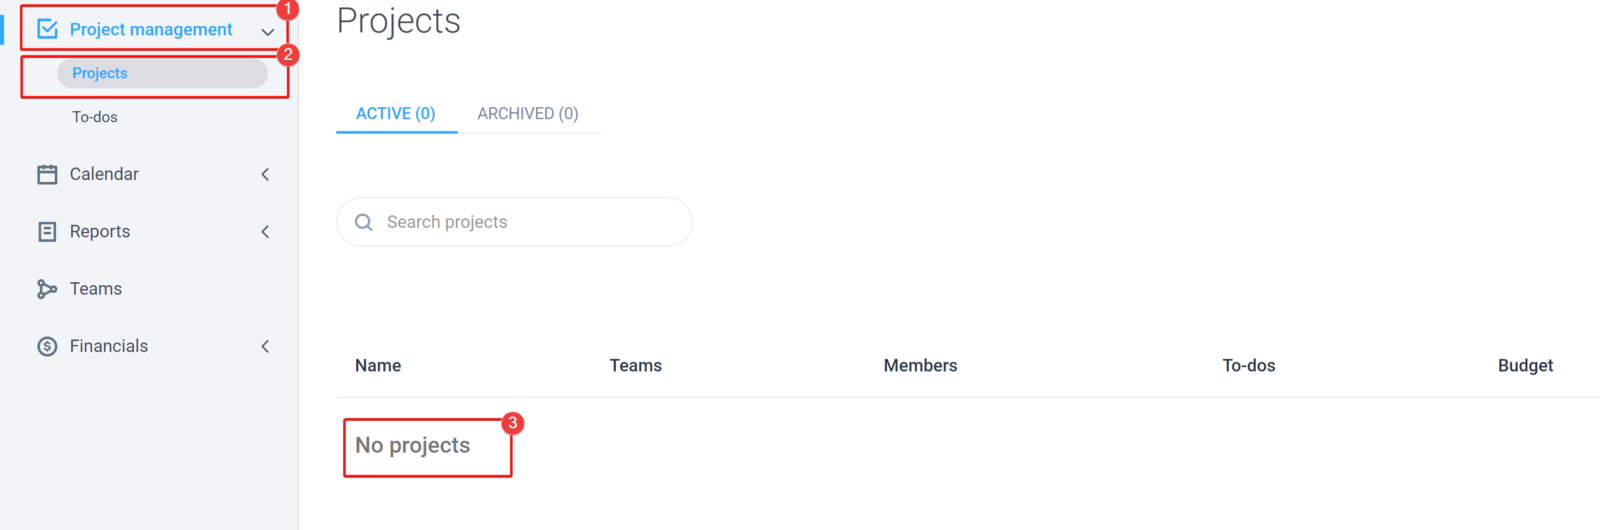The image size is (1600, 530).
Task: Expand the Reports section chevron
Action: (x=265, y=232)
